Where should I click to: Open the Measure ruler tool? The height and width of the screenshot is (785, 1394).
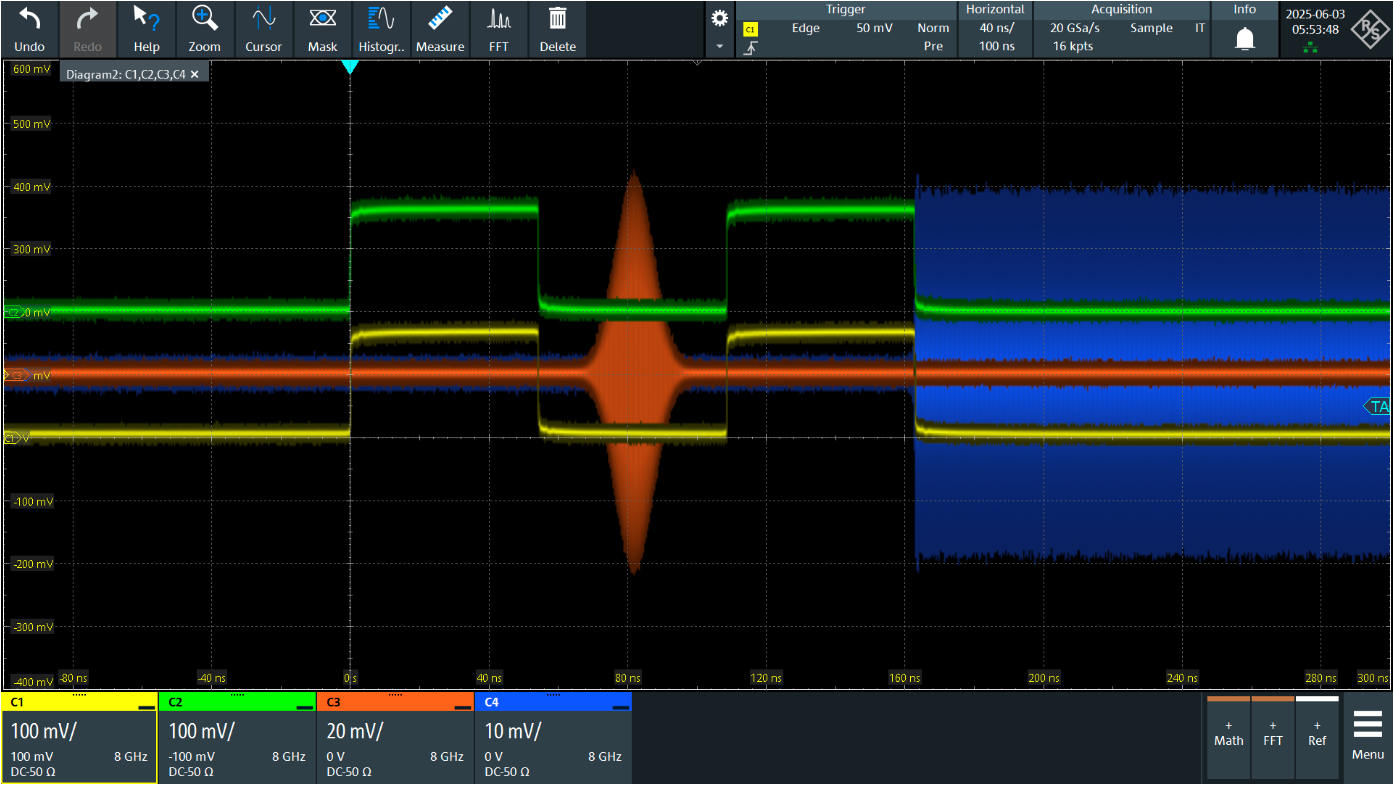(x=440, y=20)
